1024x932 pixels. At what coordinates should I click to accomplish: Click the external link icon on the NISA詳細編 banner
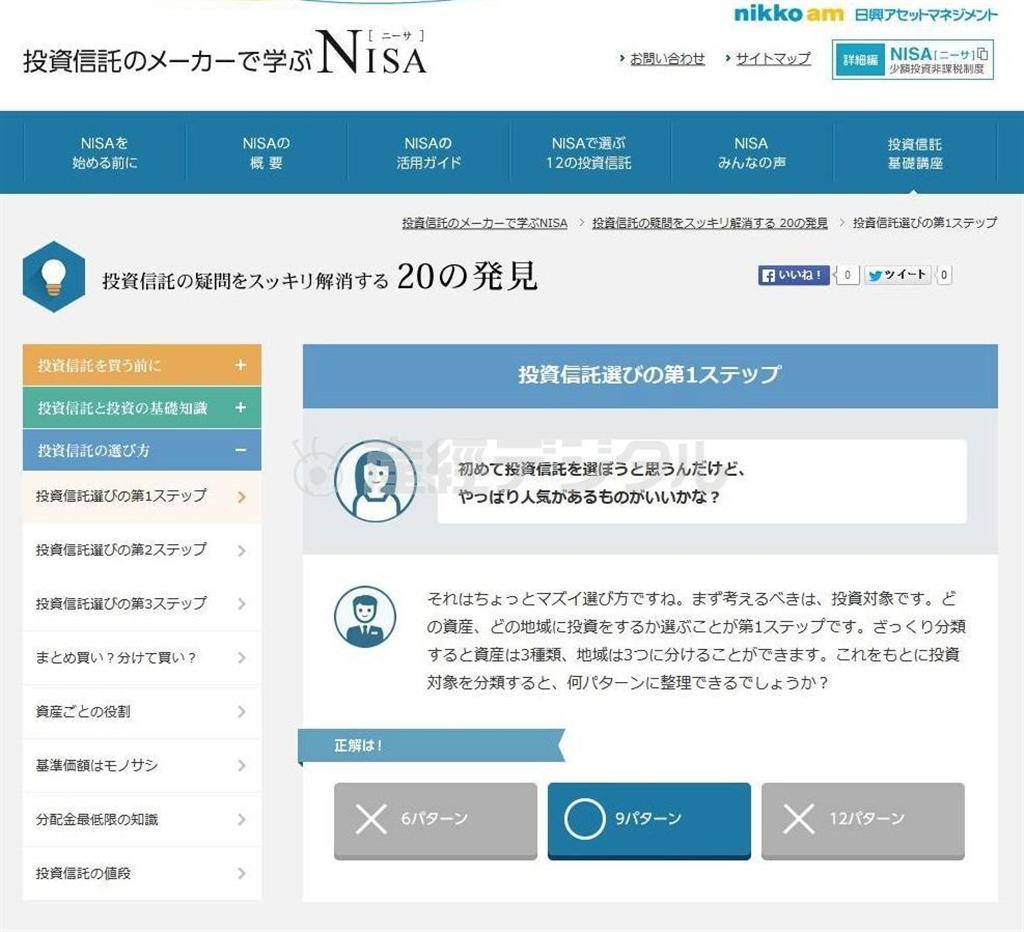pyautogui.click(x=981, y=55)
